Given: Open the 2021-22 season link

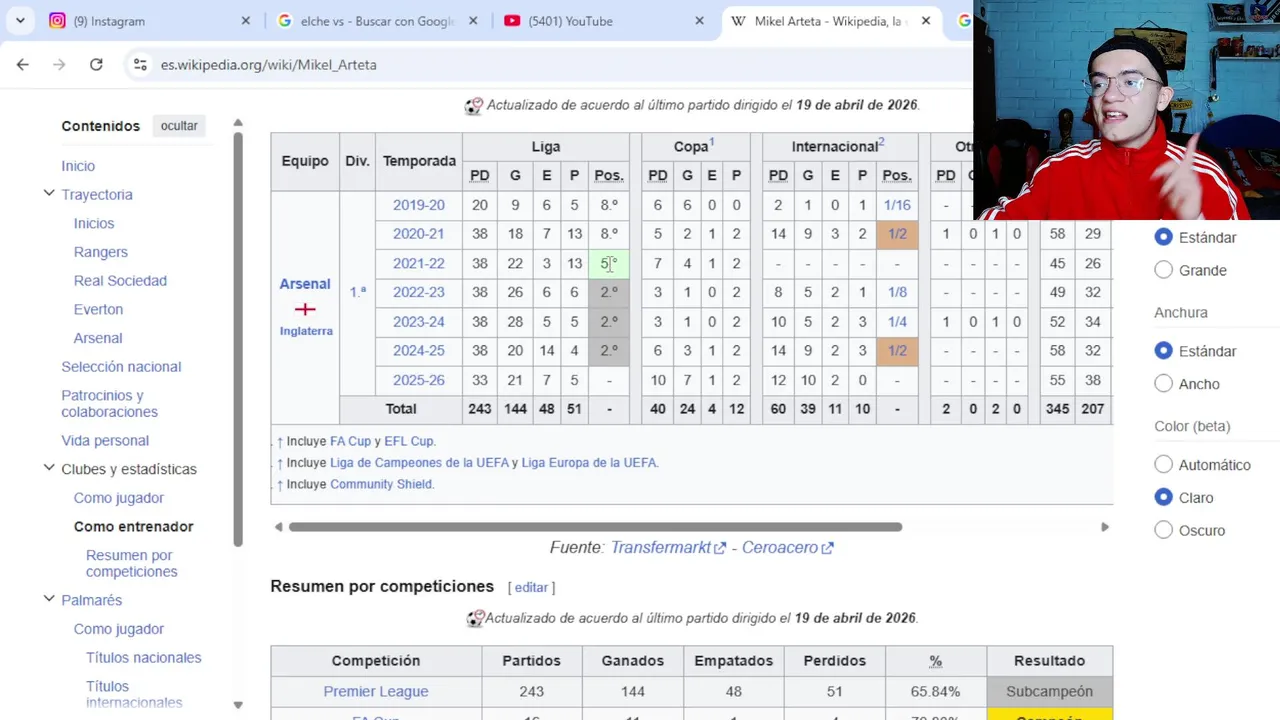Looking at the screenshot, I should pos(418,264).
